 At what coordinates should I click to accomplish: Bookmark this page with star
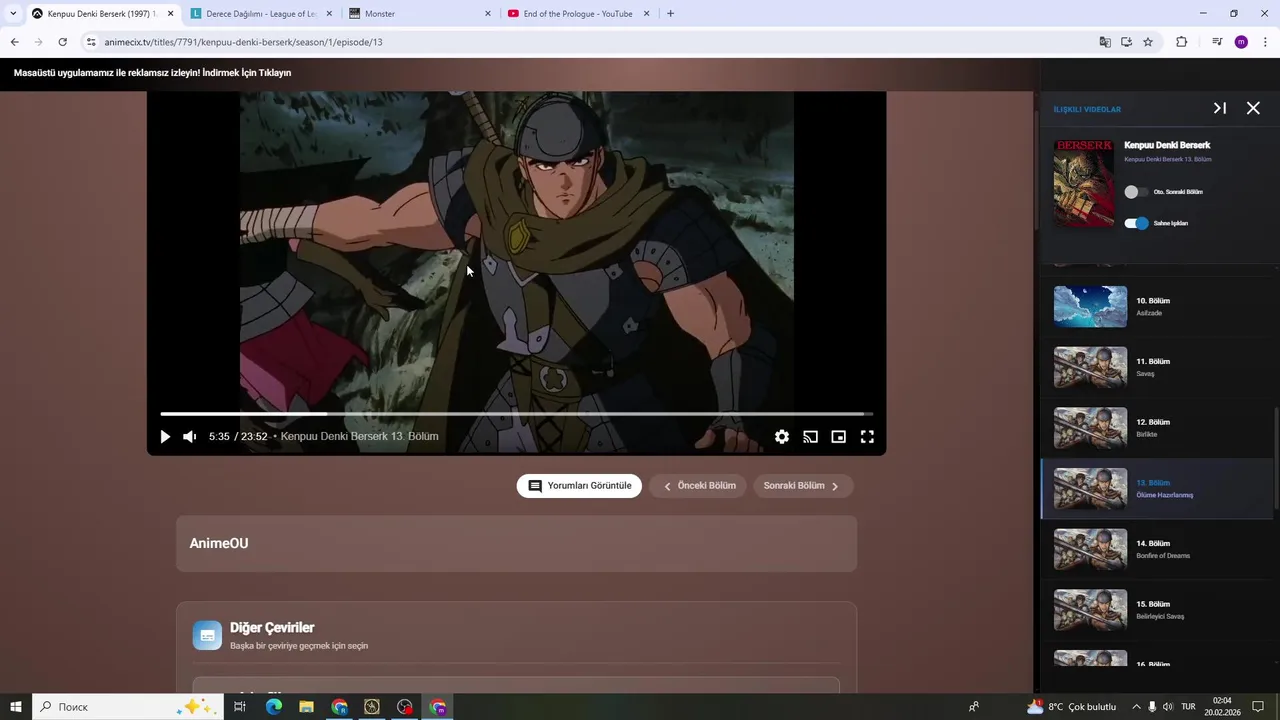click(x=1148, y=42)
